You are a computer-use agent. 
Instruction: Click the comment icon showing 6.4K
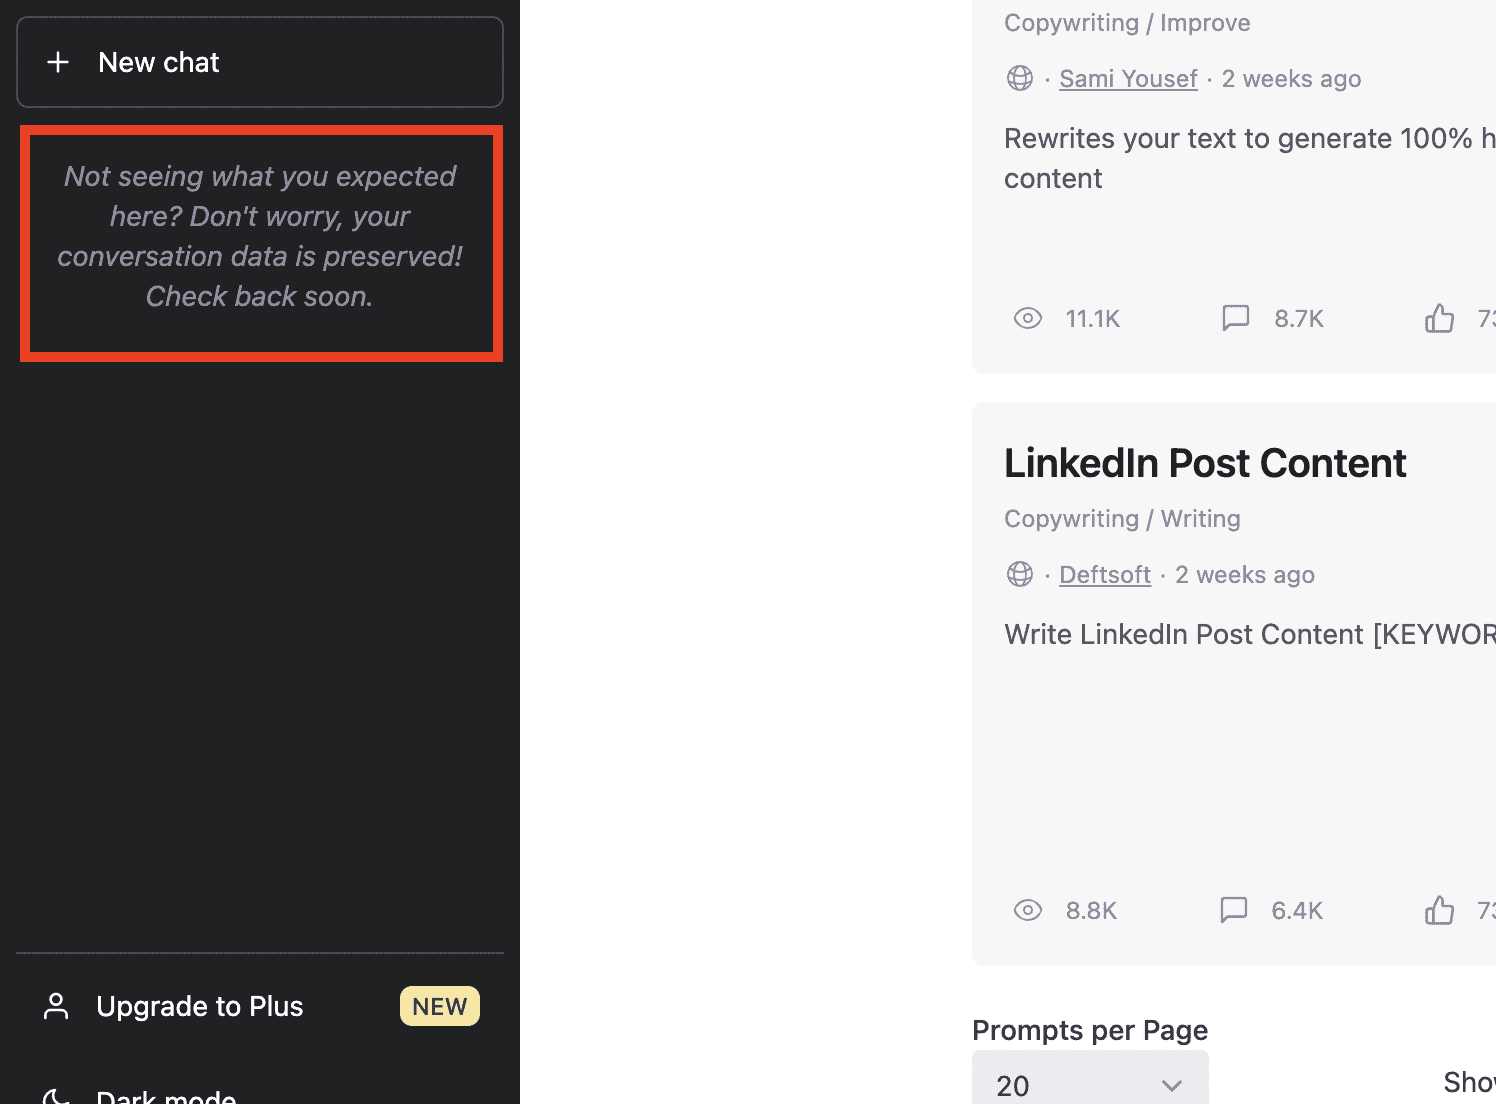tap(1234, 910)
